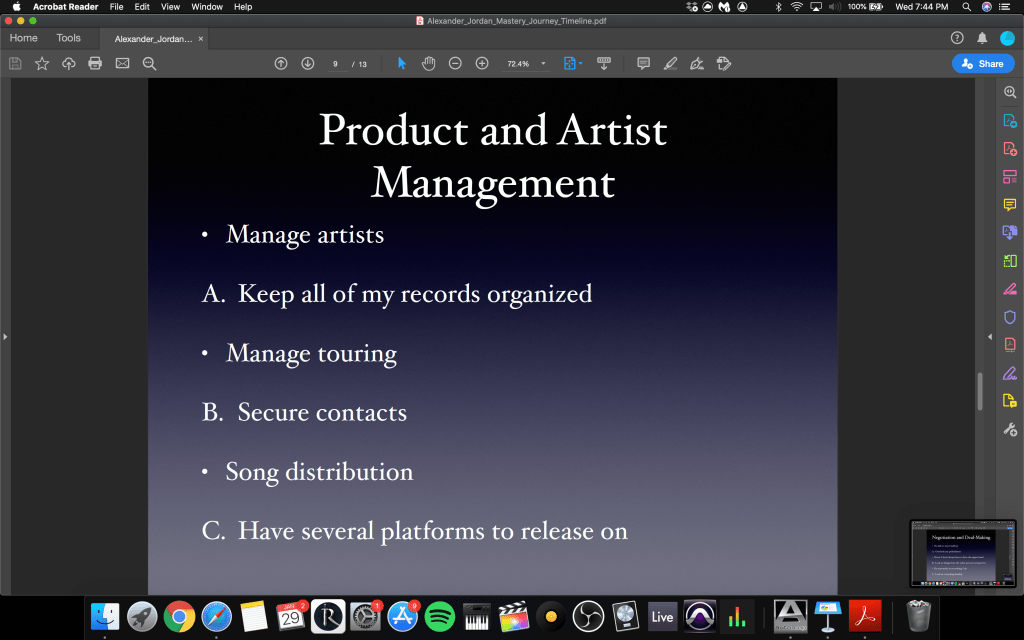
Task: Click the page number input field
Action: click(x=336, y=63)
